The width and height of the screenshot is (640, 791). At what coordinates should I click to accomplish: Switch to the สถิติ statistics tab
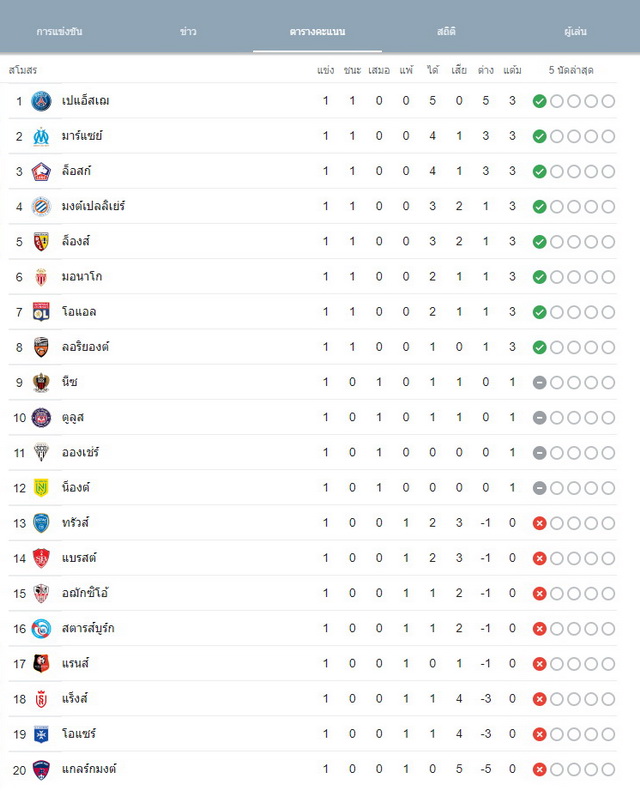446,31
